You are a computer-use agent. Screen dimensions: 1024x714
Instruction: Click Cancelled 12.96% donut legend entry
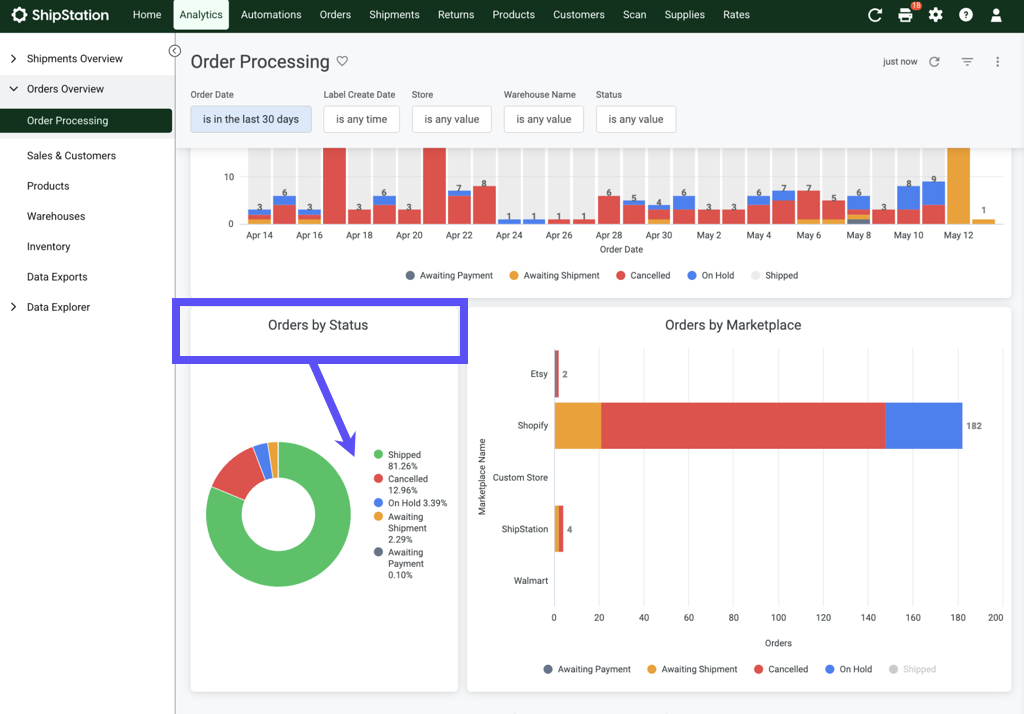click(x=401, y=484)
